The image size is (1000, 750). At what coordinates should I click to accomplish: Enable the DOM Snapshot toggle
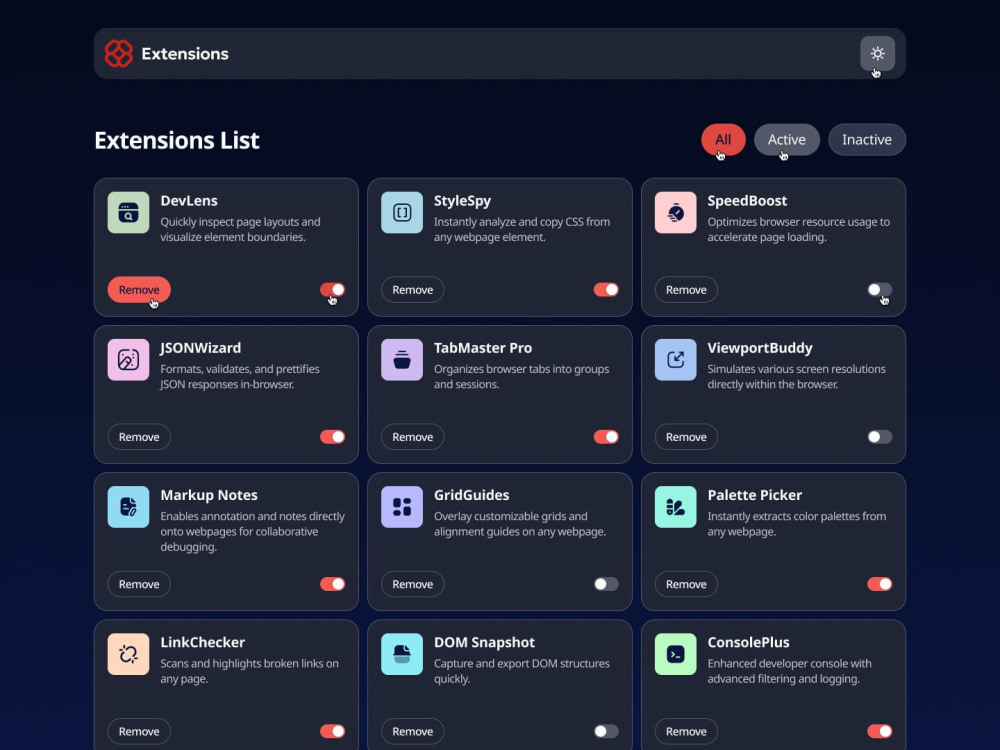606,732
